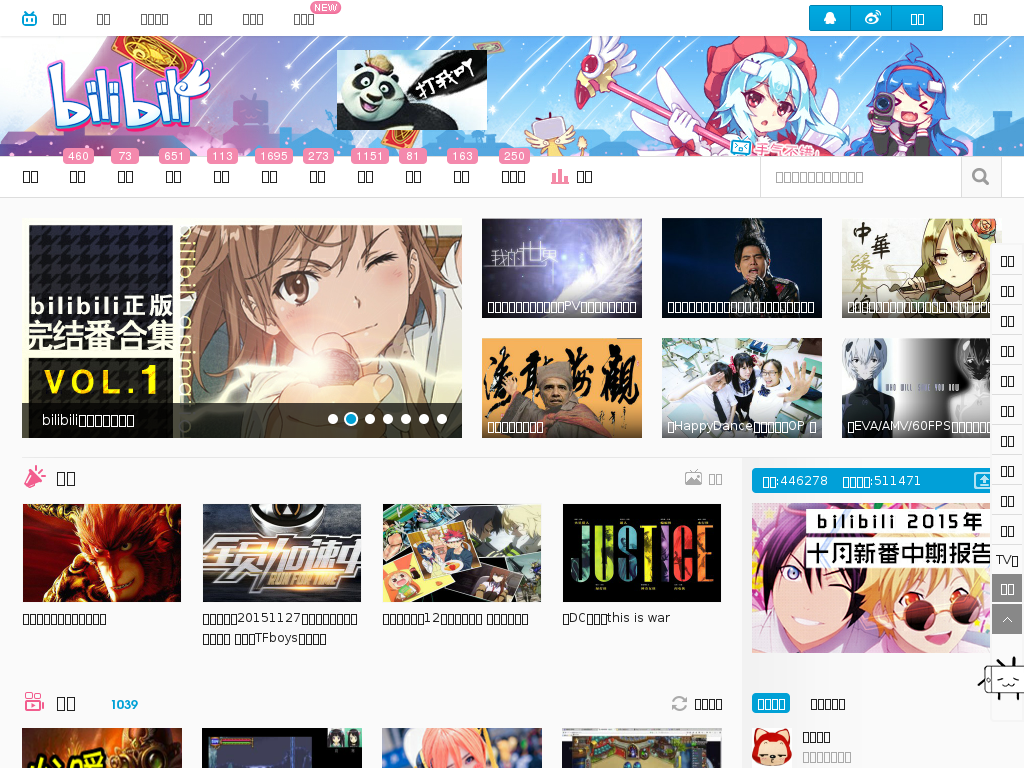Open the category with the 460 badge
The height and width of the screenshot is (768, 1024).
tap(78, 176)
